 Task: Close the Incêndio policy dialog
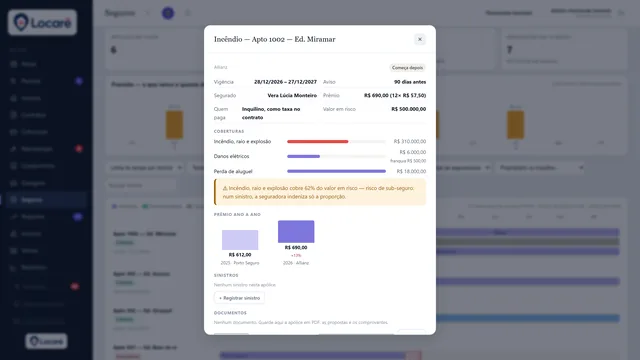point(420,39)
